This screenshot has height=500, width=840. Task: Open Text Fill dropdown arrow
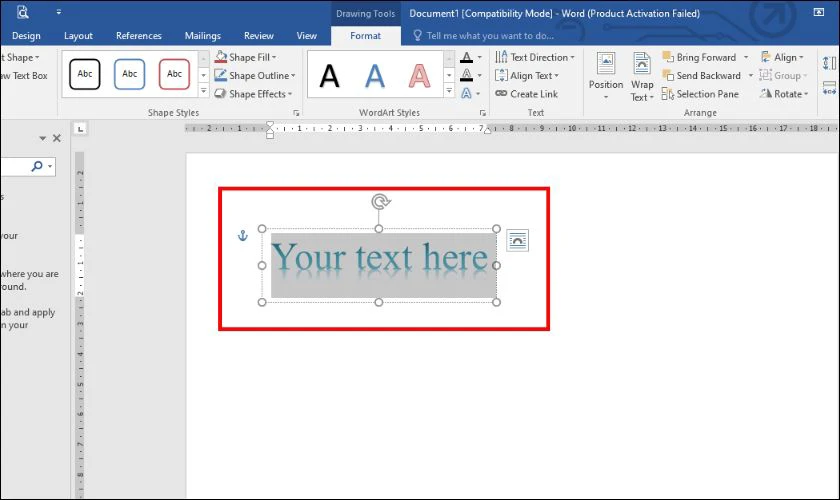(479, 57)
